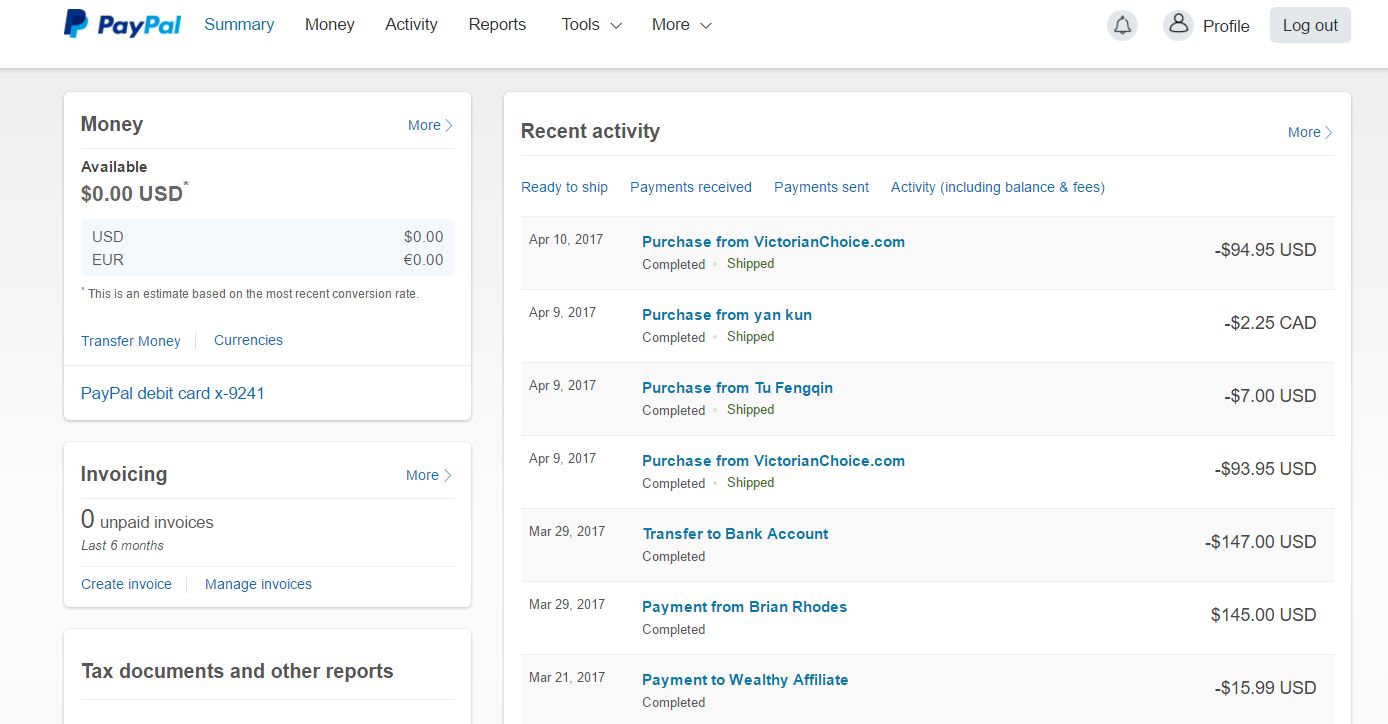Image resolution: width=1388 pixels, height=724 pixels.
Task: Click the -$147.00 USD amount
Action: [1260, 542]
